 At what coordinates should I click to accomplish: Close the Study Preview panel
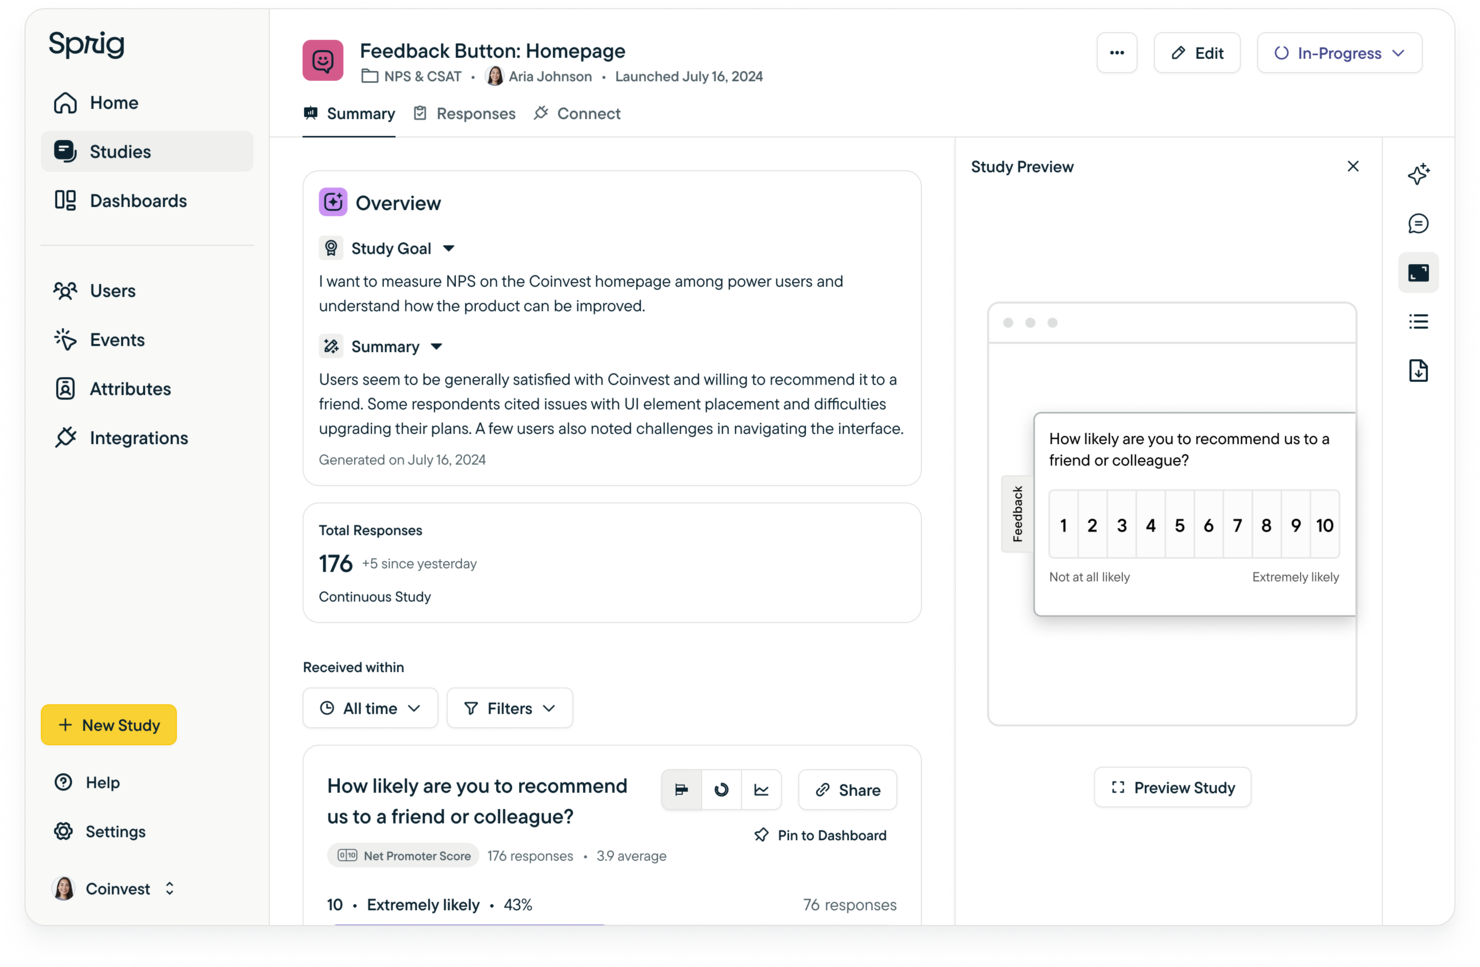coord(1353,166)
